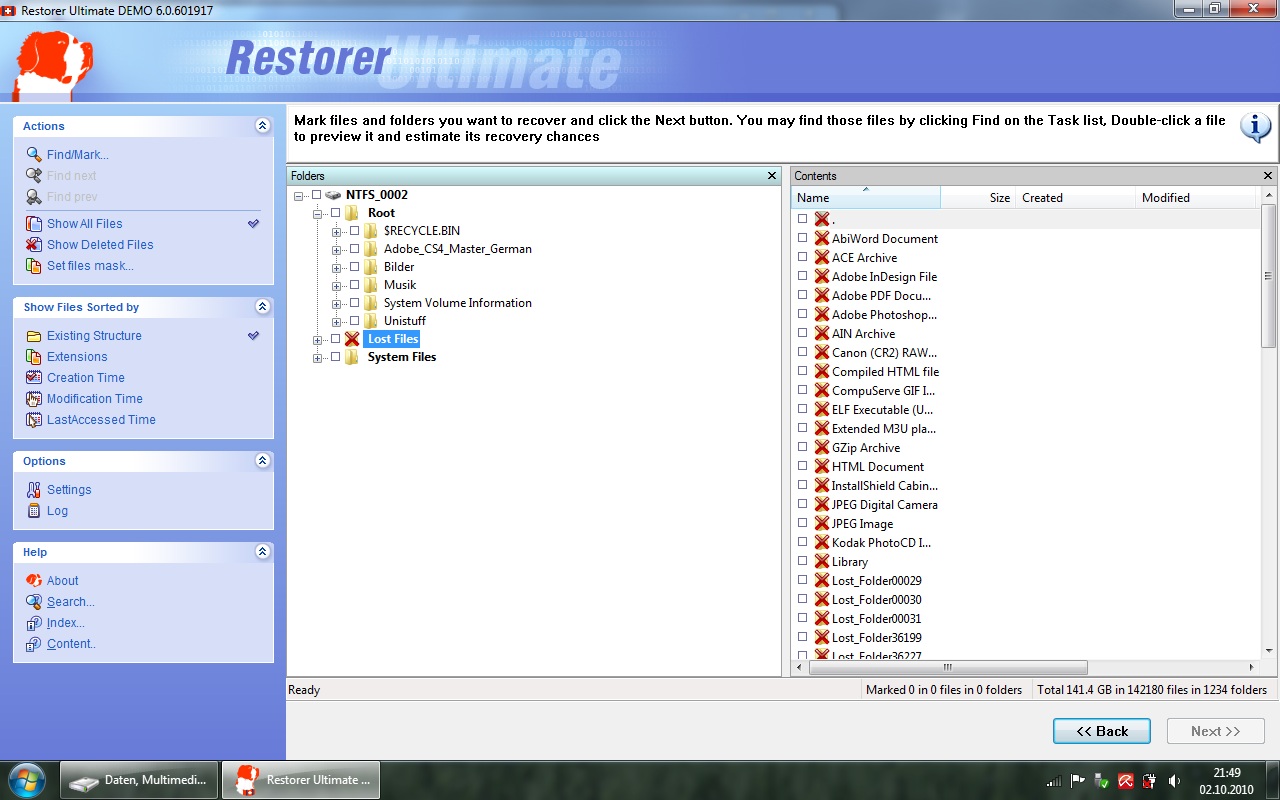
Task: Open the Find/Mark link
Action: pyautogui.click(x=78, y=155)
